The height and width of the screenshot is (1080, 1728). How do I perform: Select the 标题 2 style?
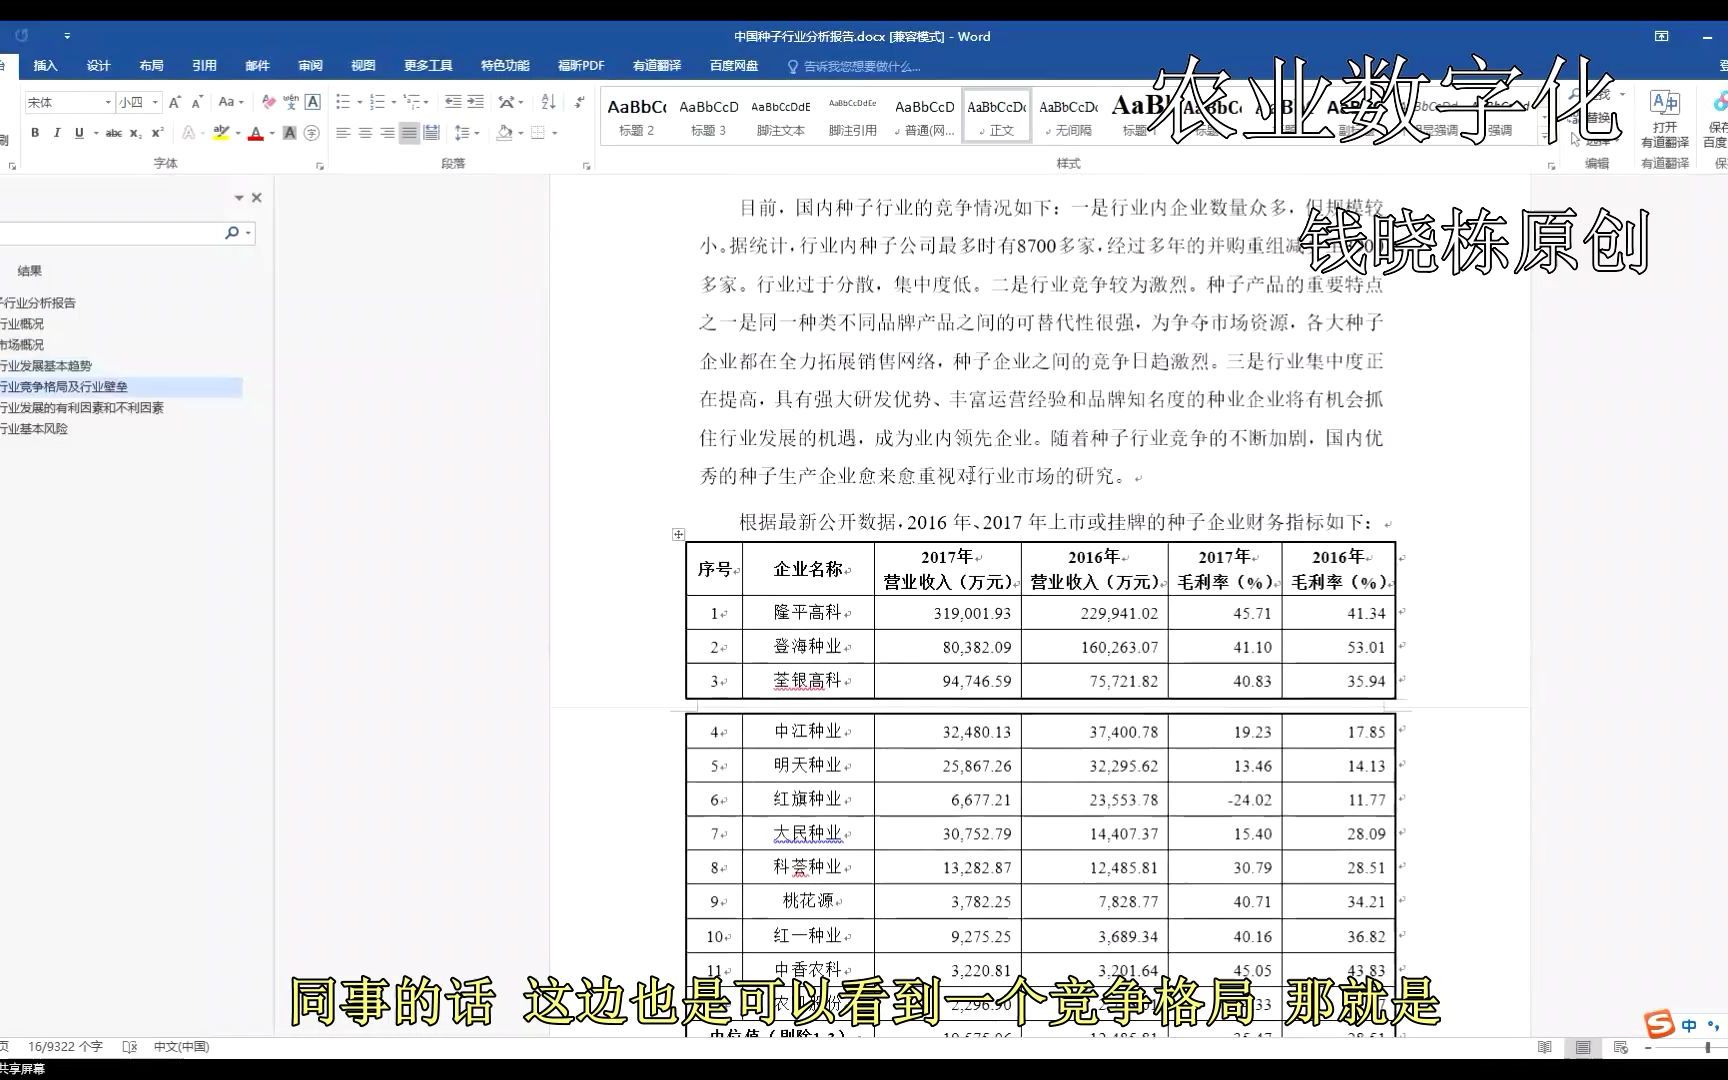636,117
